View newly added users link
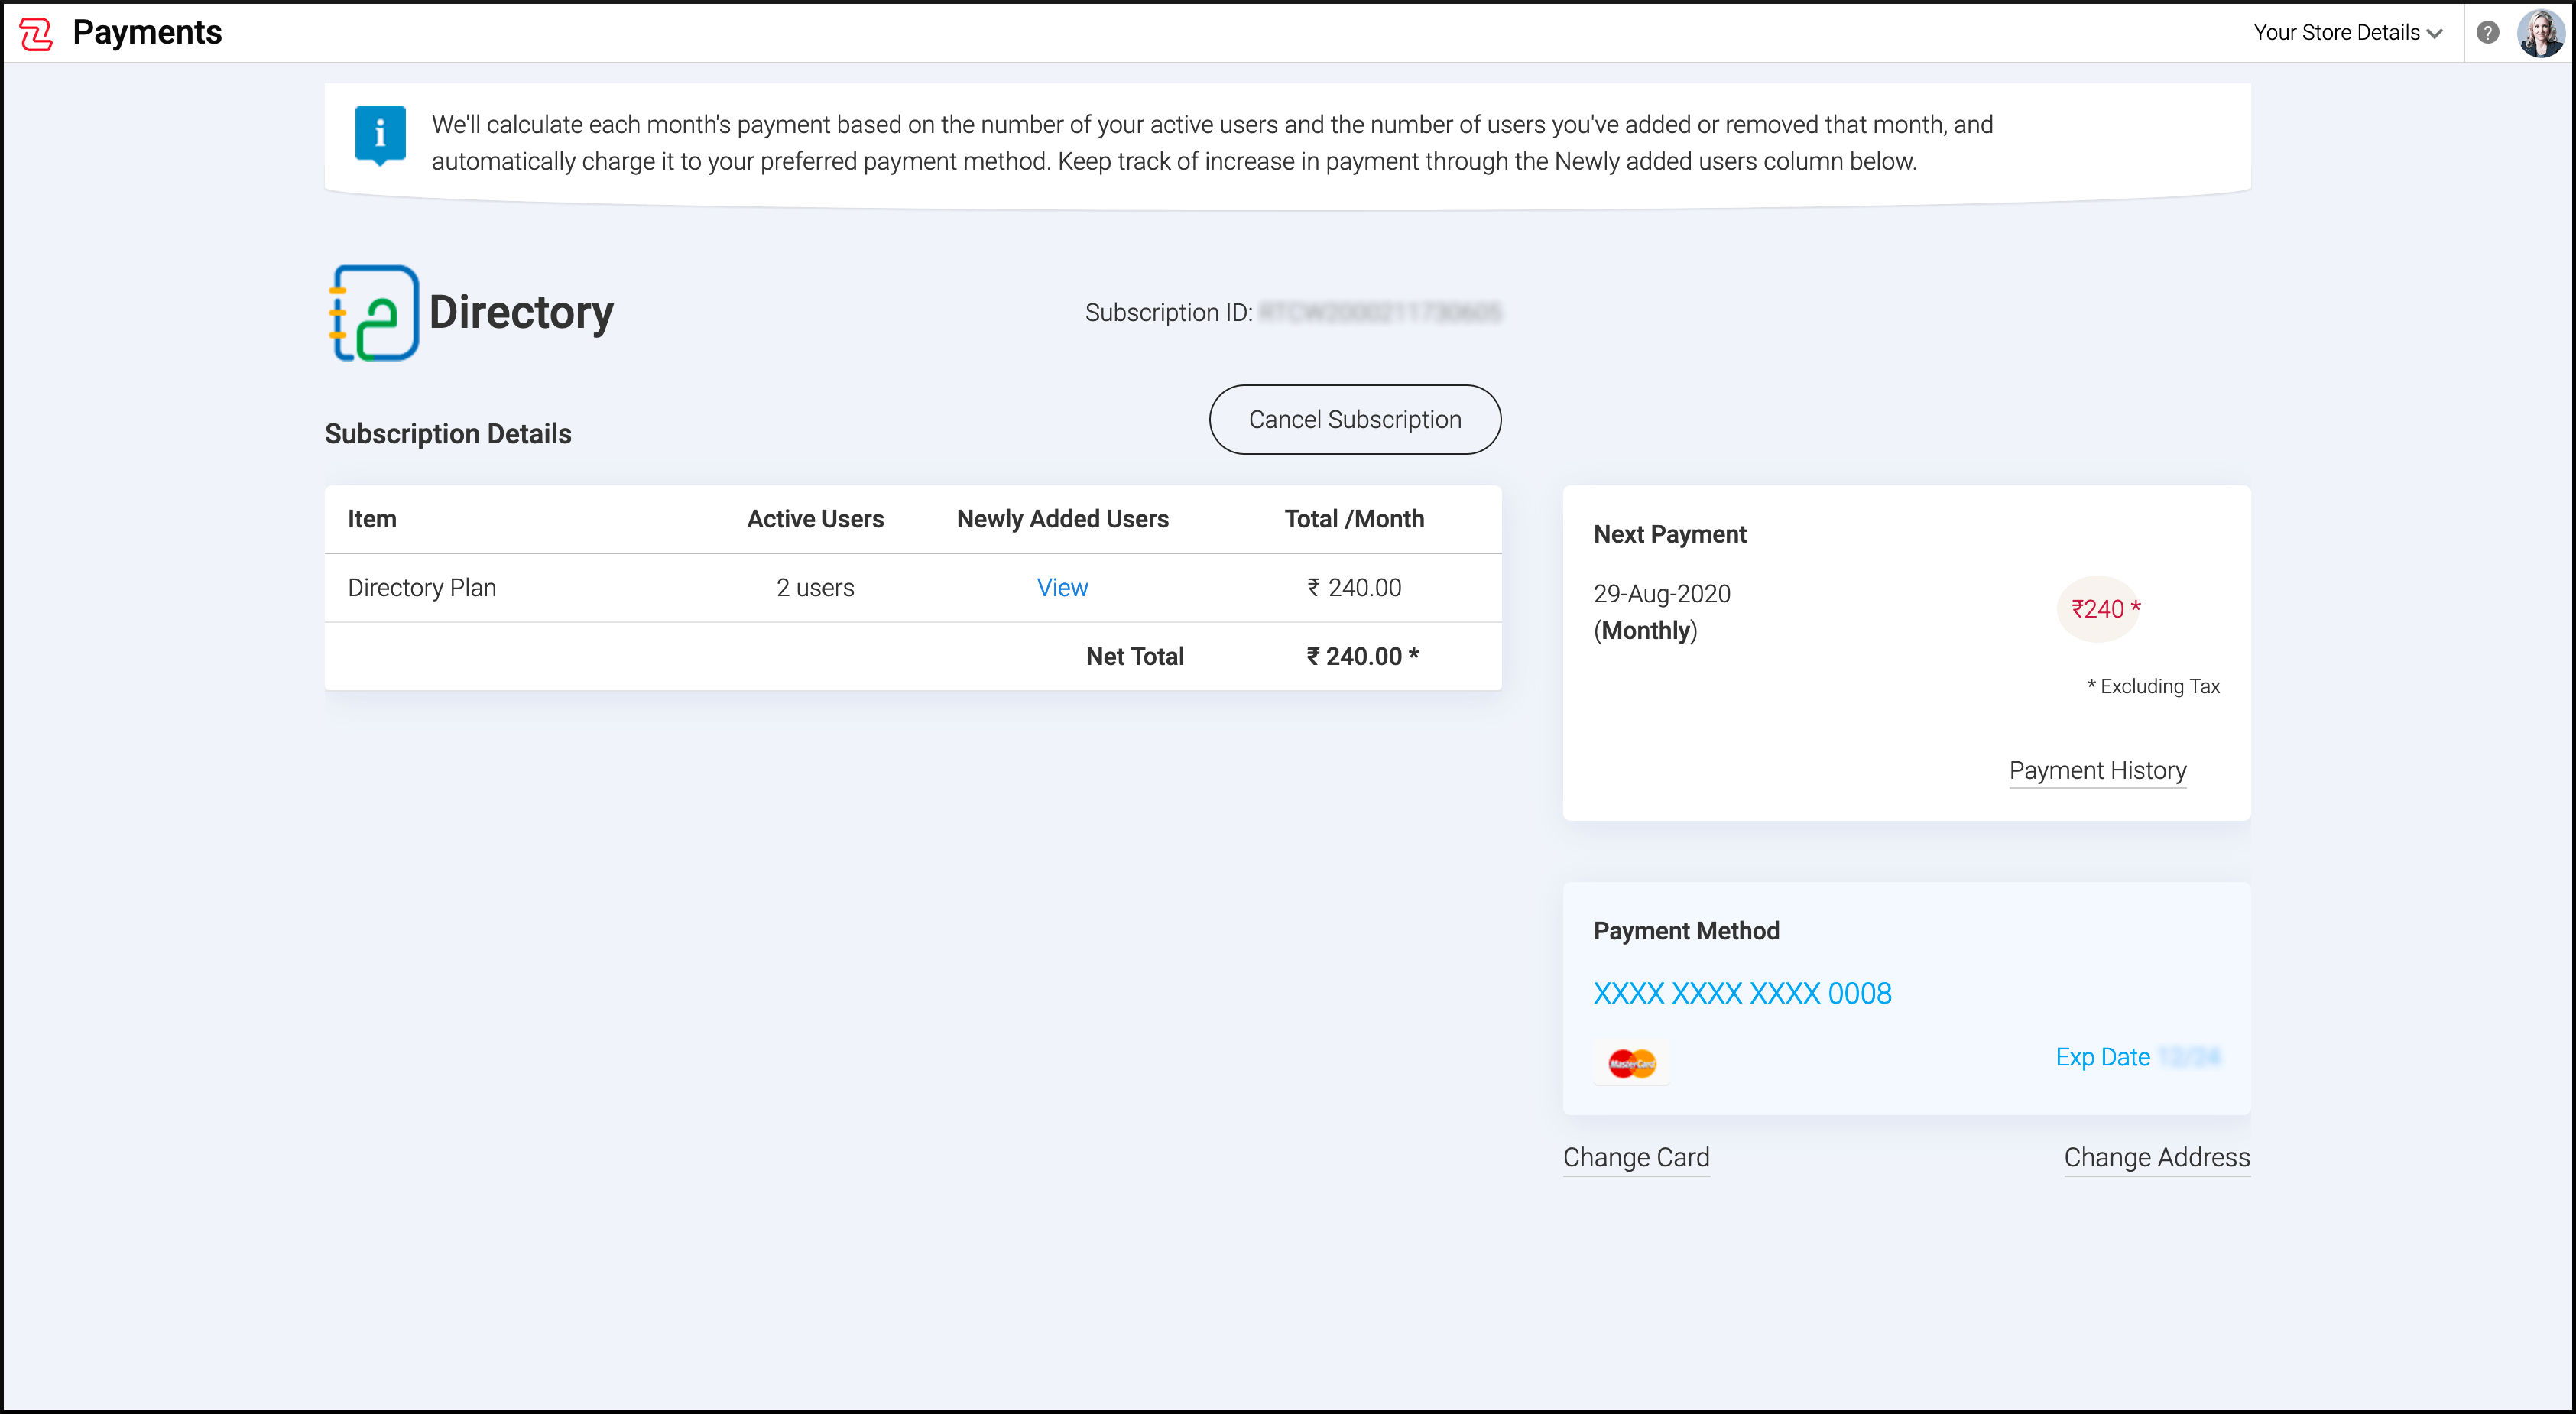 1061,588
